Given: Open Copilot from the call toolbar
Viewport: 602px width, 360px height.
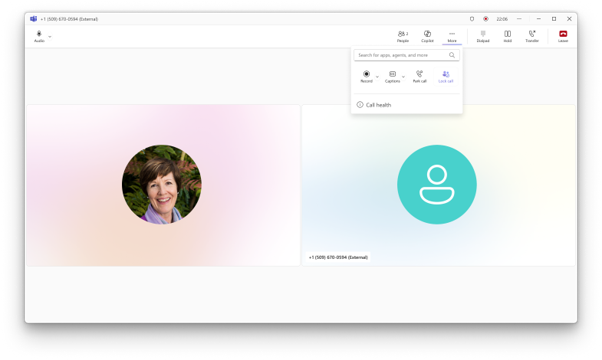Looking at the screenshot, I should coord(427,36).
